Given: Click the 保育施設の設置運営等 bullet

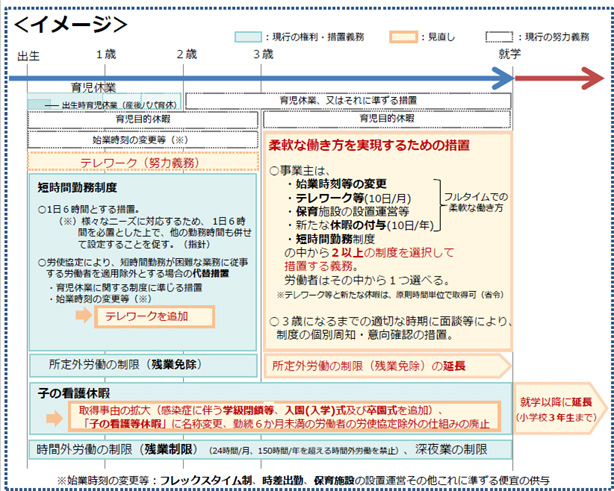Looking at the screenshot, I should click(348, 212).
